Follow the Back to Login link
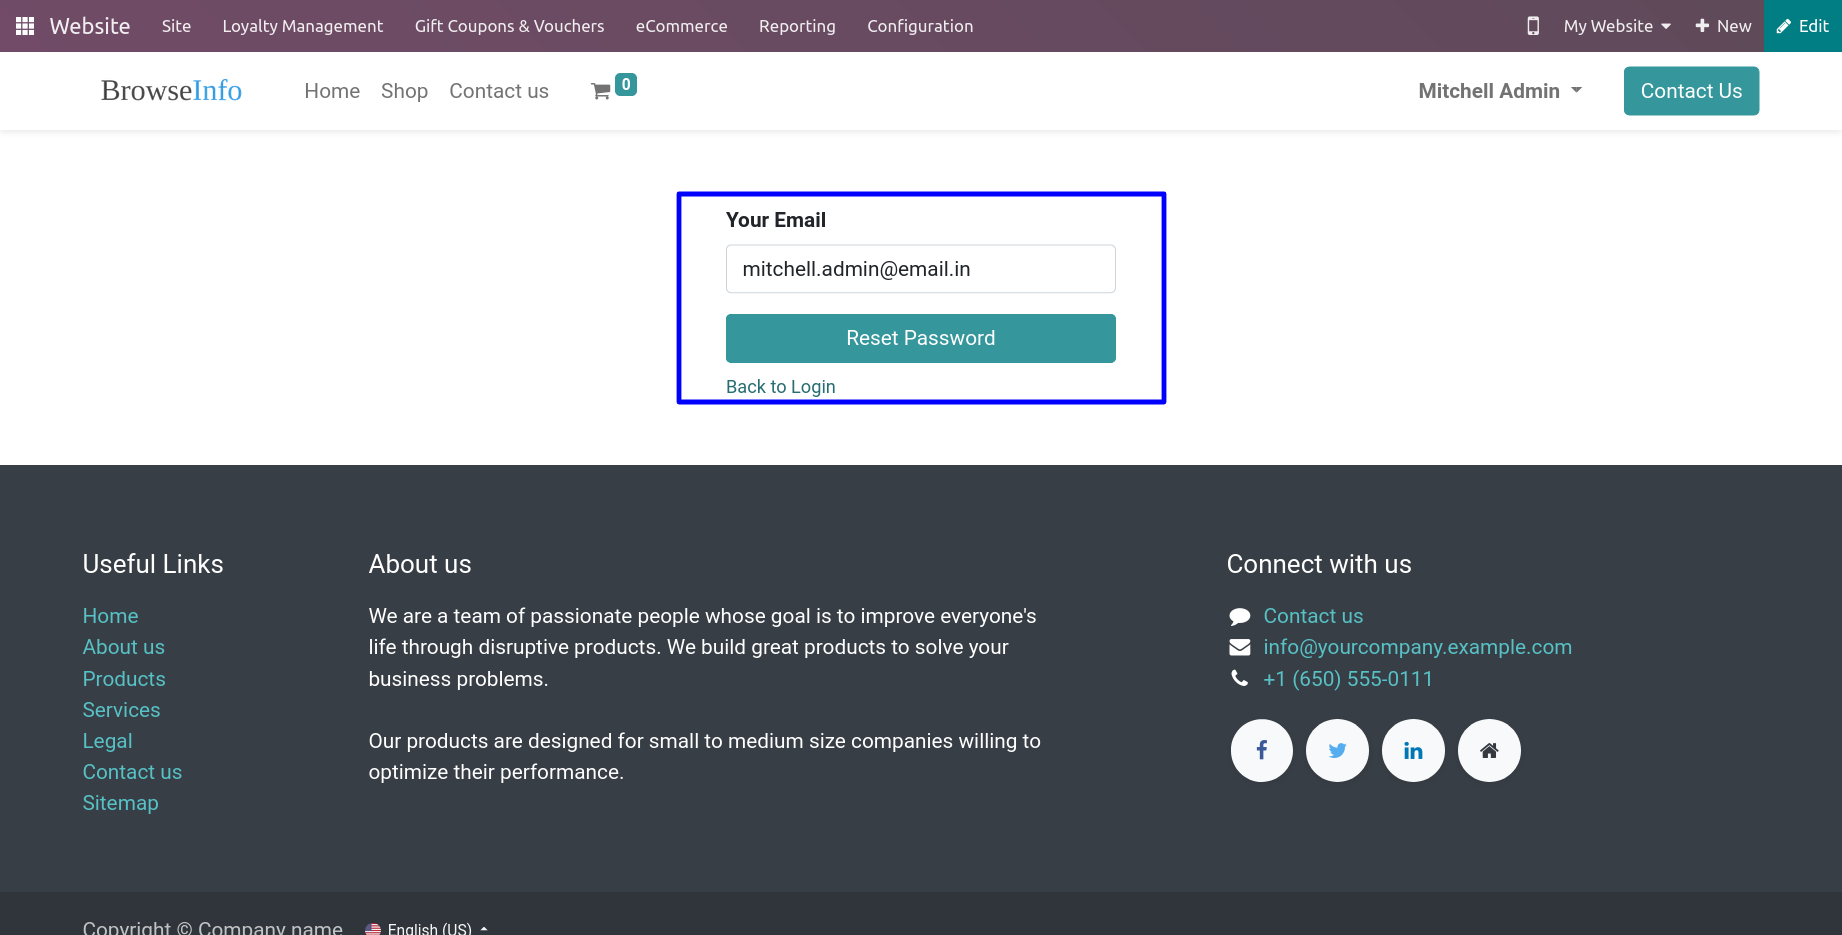The height and width of the screenshot is (935, 1842). 781,387
